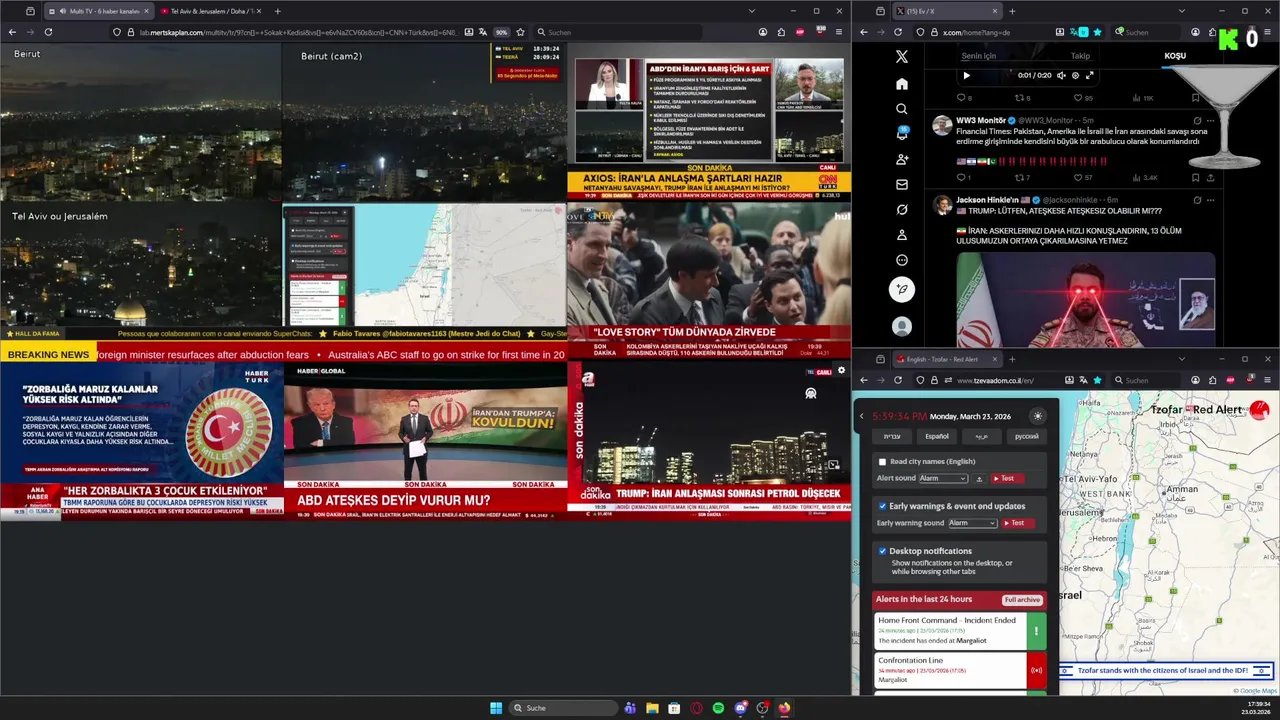
Task: Bookmark the WW3 Monitör post
Action: [x=1195, y=178]
